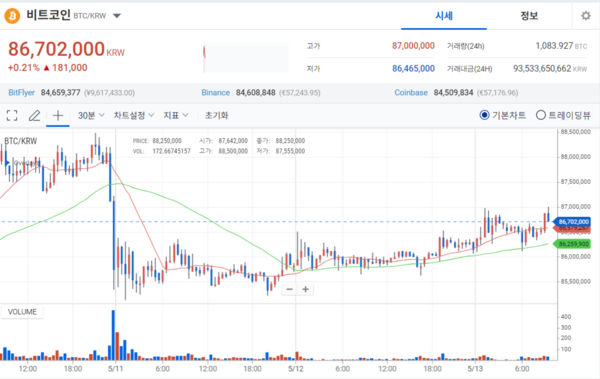This screenshot has height=379, width=600.
Task: Open the 30분 interval dropdown
Action: 91,115
